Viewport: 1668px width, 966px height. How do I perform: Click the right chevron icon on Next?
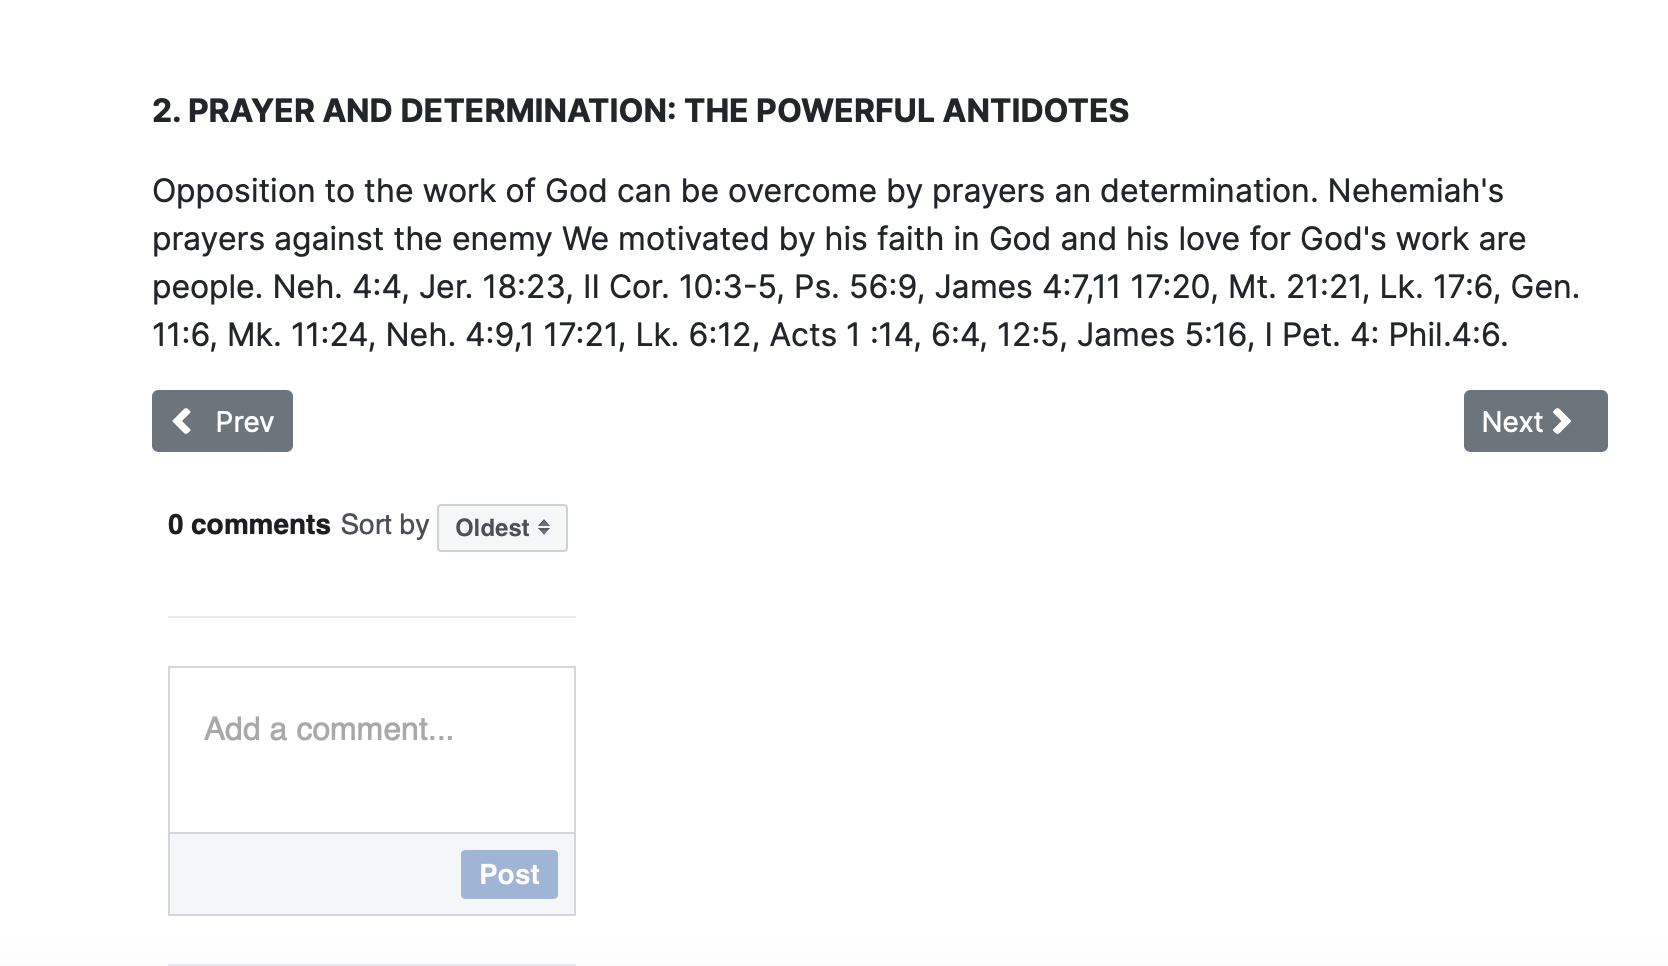click(1562, 421)
